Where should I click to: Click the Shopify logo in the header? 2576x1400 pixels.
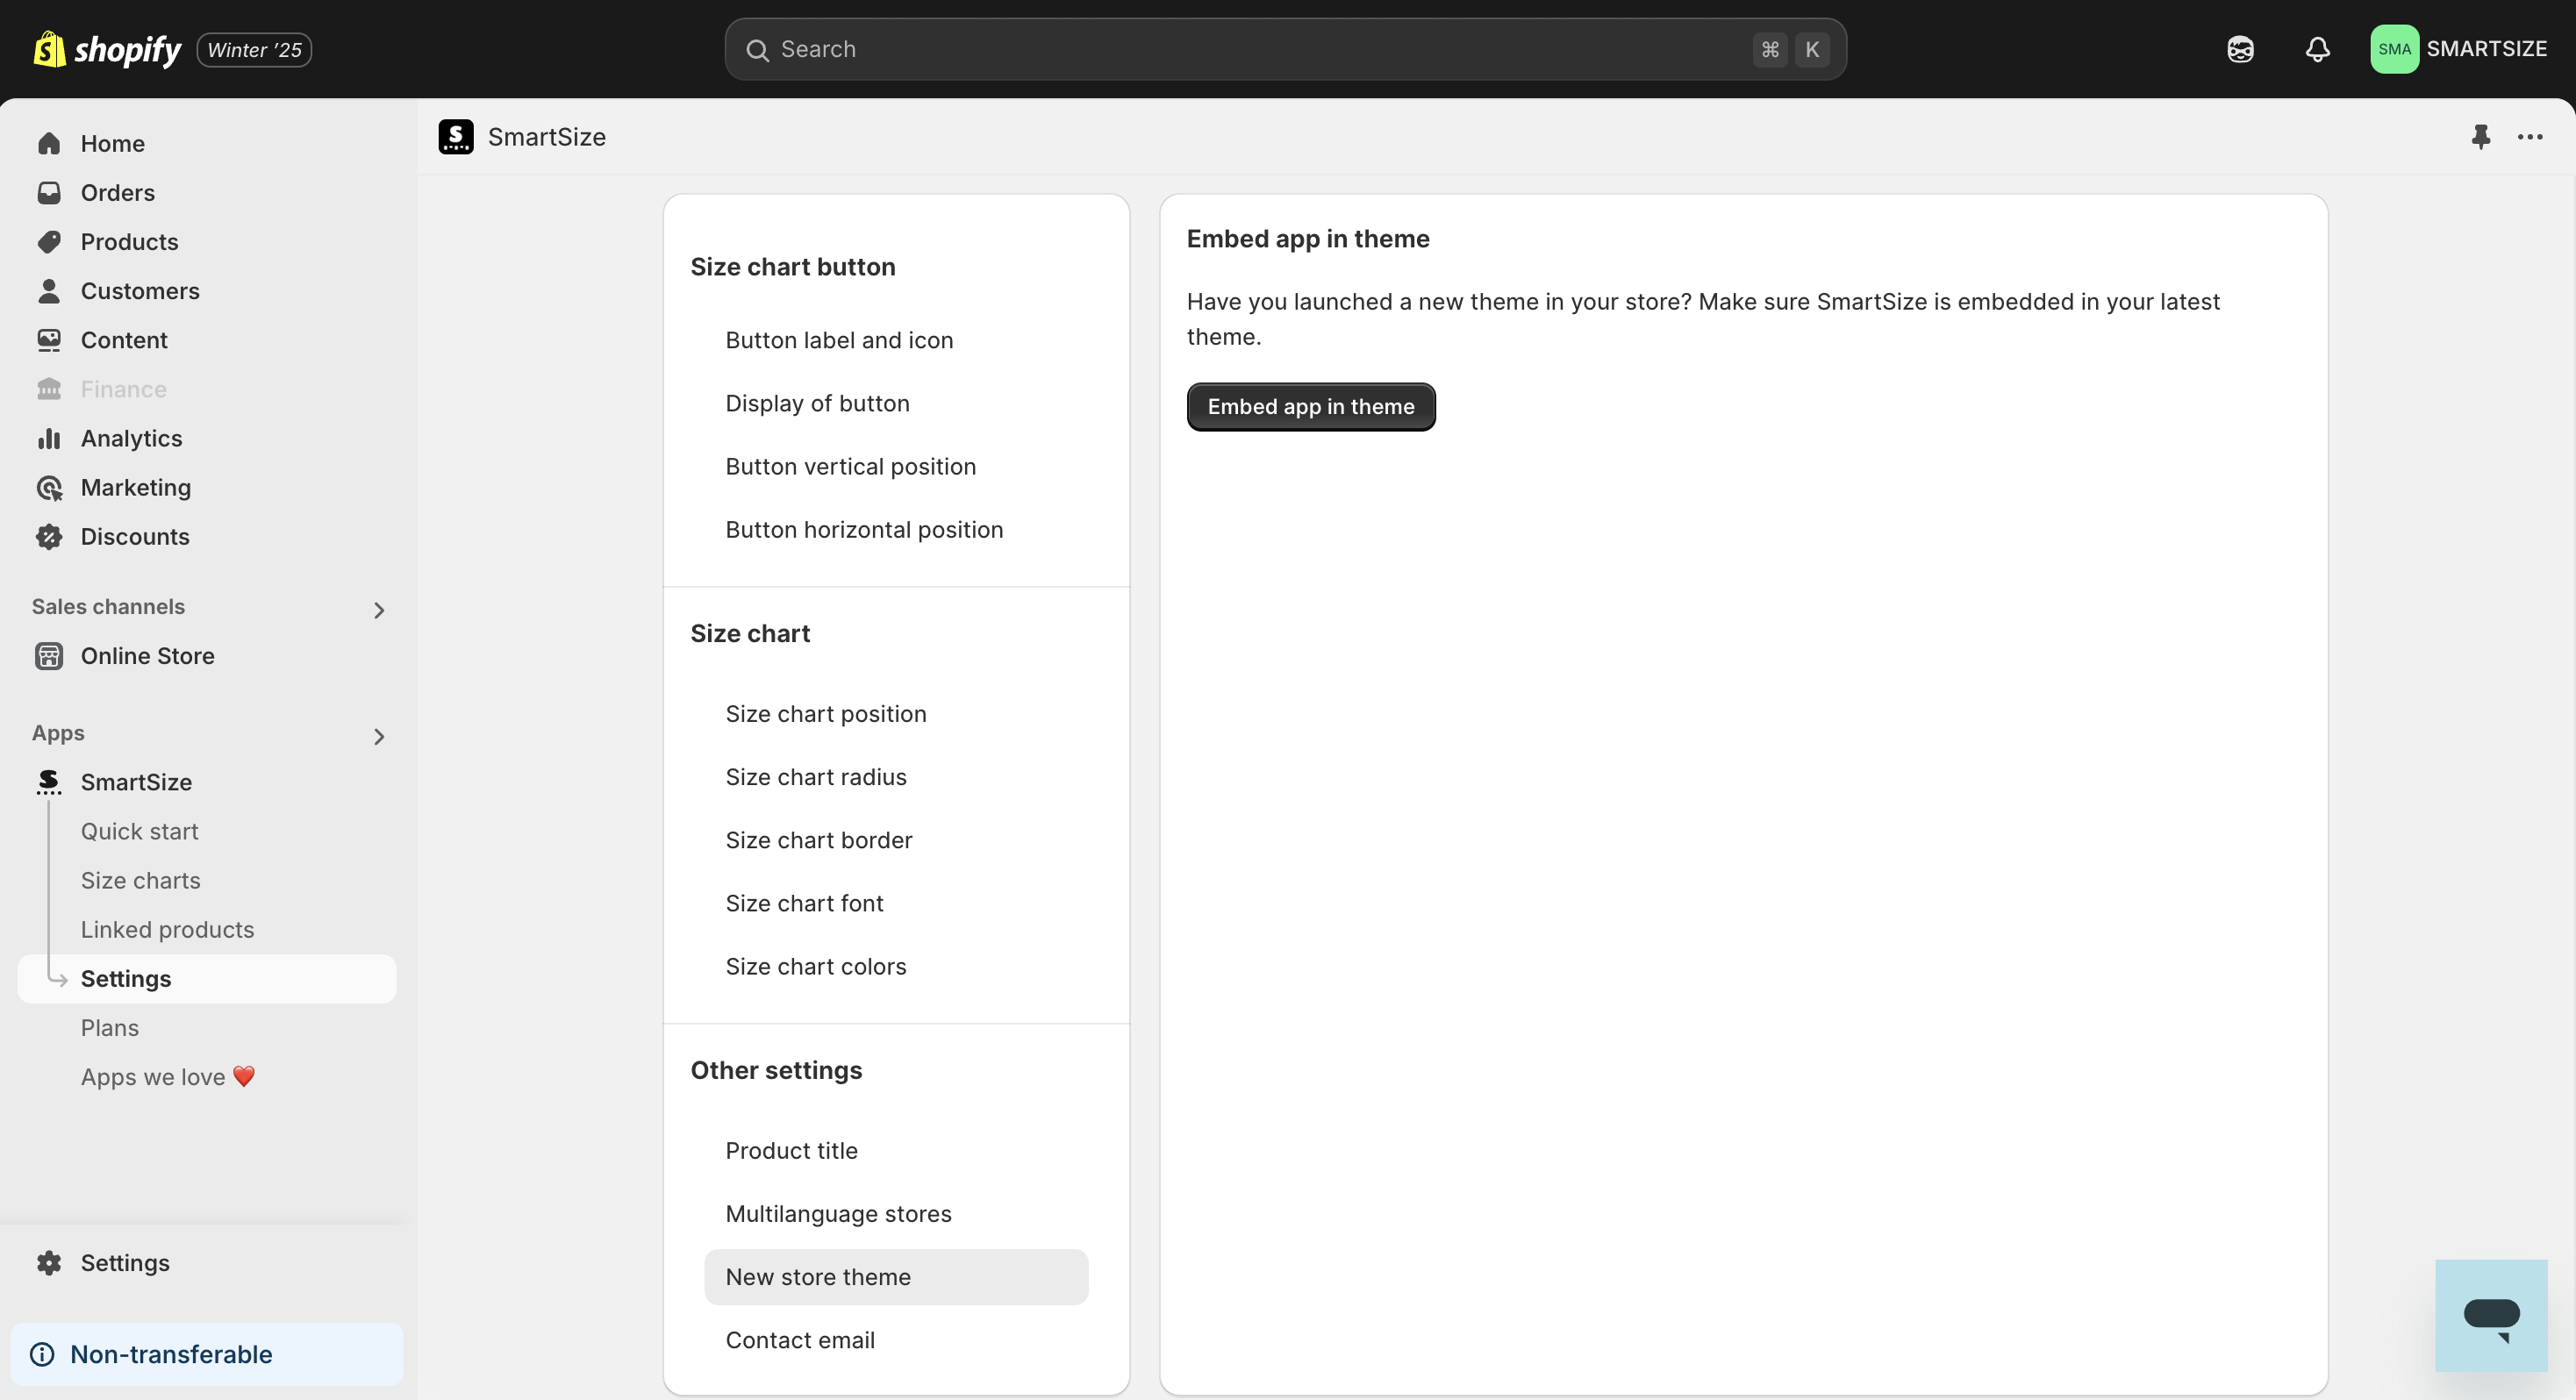pos(107,49)
